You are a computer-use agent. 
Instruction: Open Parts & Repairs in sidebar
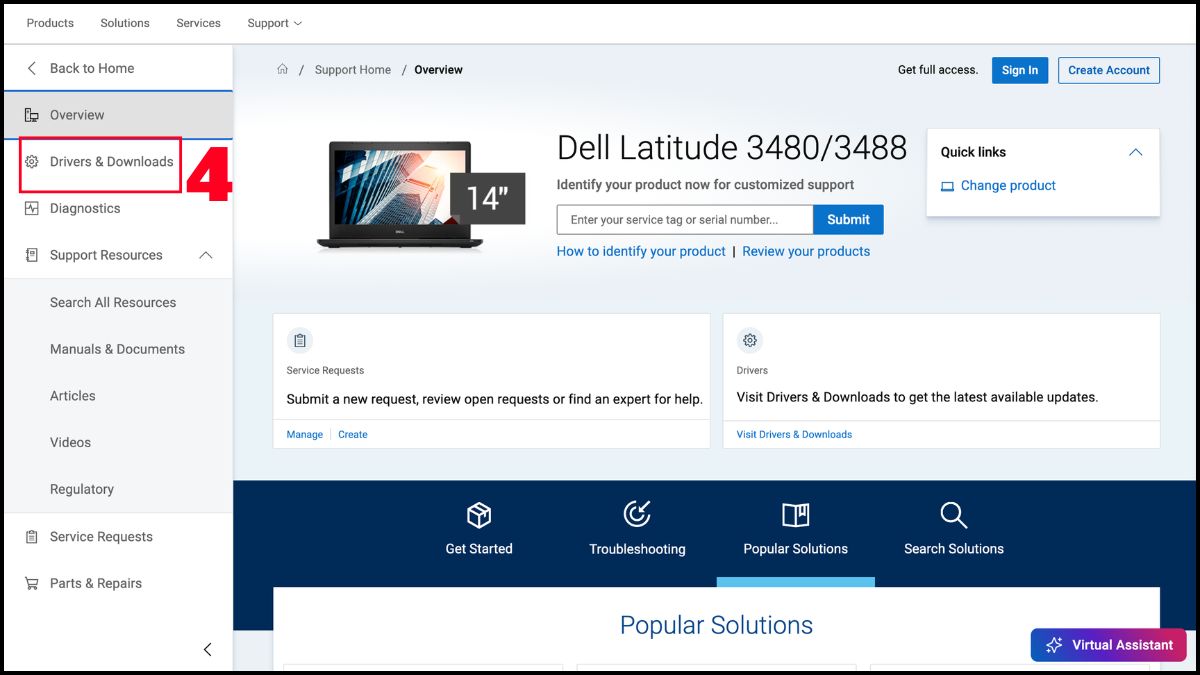tap(96, 583)
